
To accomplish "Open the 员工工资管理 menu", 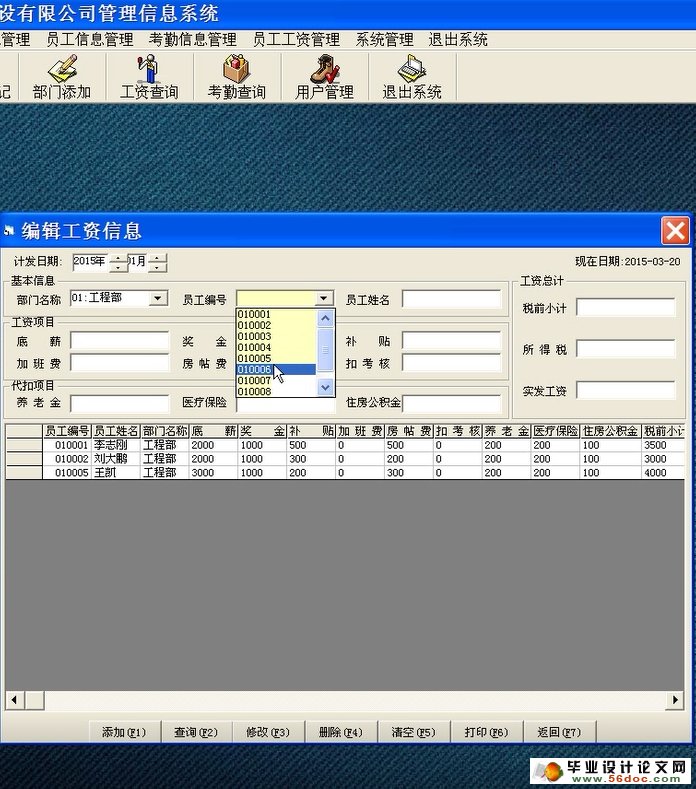I will pos(296,39).
